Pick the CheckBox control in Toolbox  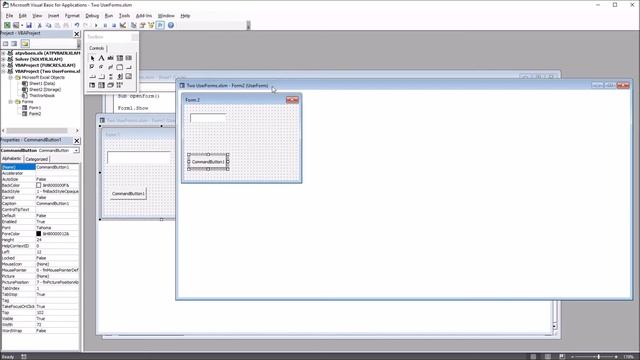(x=92, y=67)
